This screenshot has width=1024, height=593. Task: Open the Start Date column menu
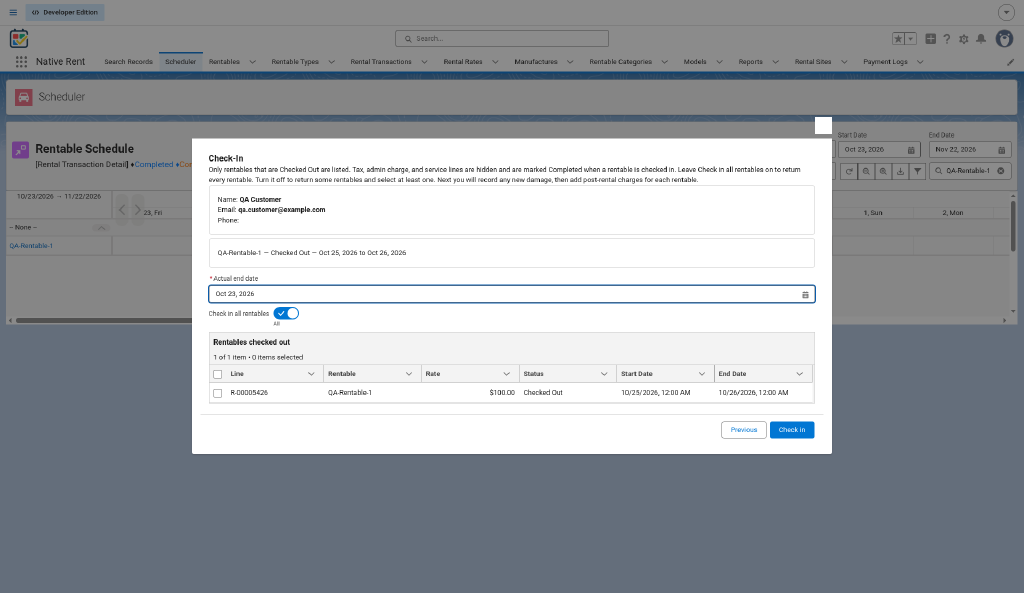[702, 374]
